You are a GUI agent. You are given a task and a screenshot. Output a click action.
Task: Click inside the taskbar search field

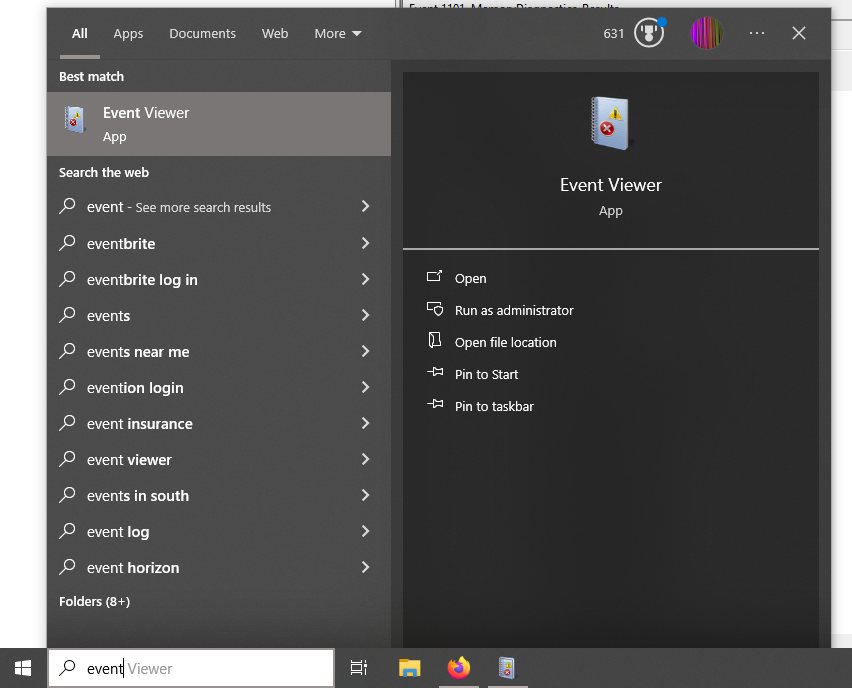pos(190,667)
